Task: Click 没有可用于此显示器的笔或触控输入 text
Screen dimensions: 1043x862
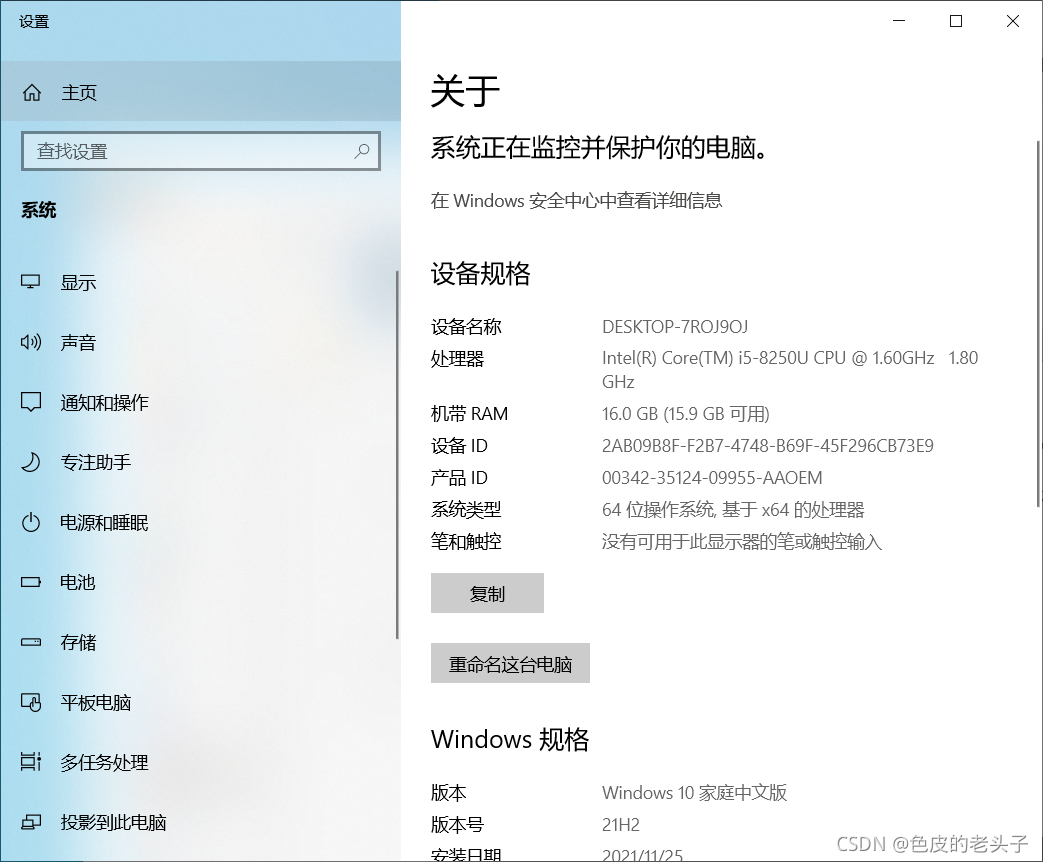Action: [742, 541]
